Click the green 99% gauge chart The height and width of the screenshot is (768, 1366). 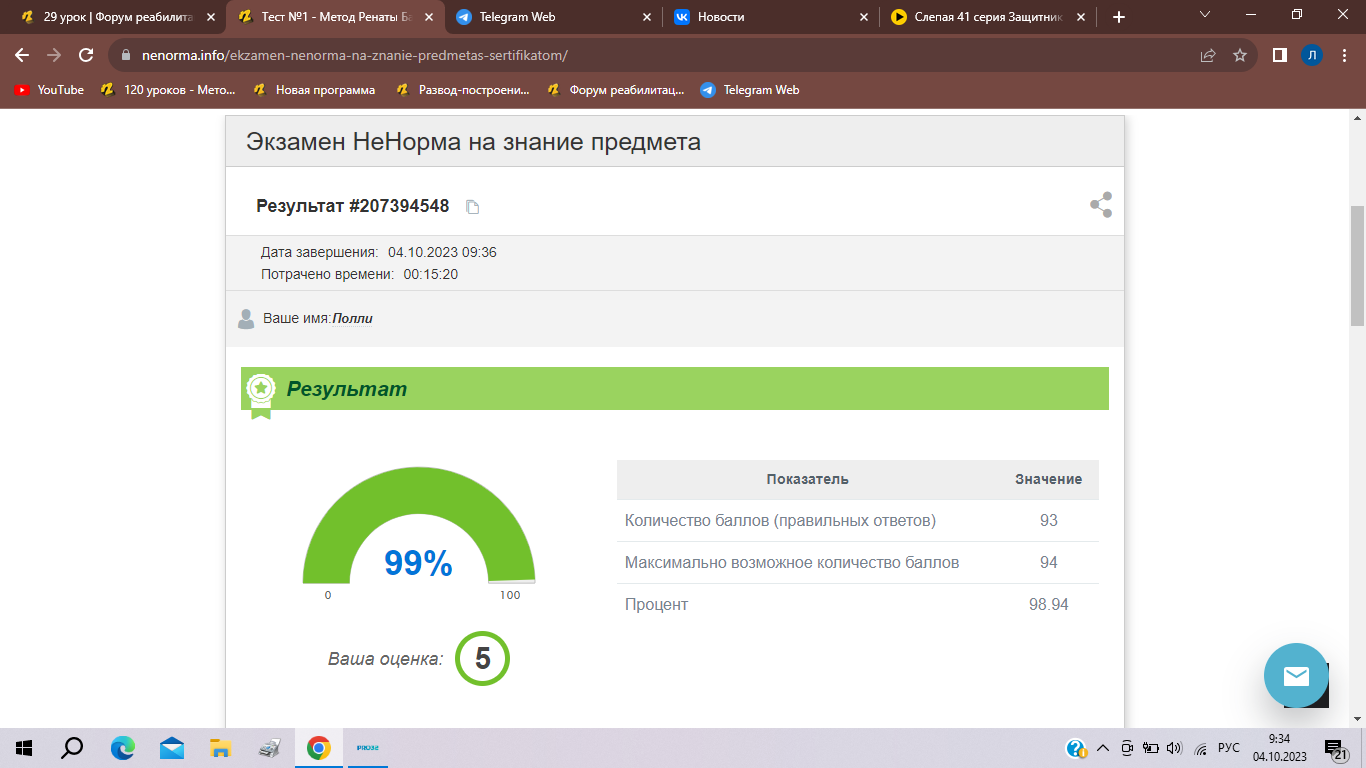(x=418, y=530)
